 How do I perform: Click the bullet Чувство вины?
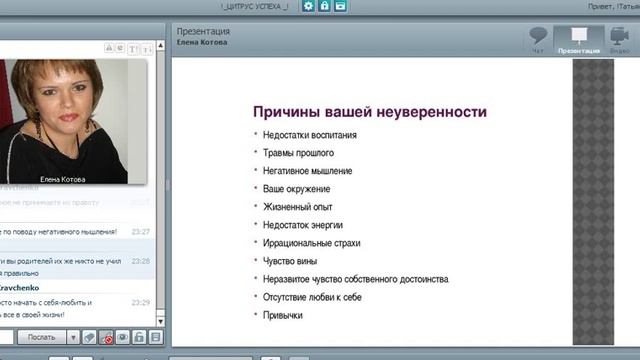coord(290,261)
